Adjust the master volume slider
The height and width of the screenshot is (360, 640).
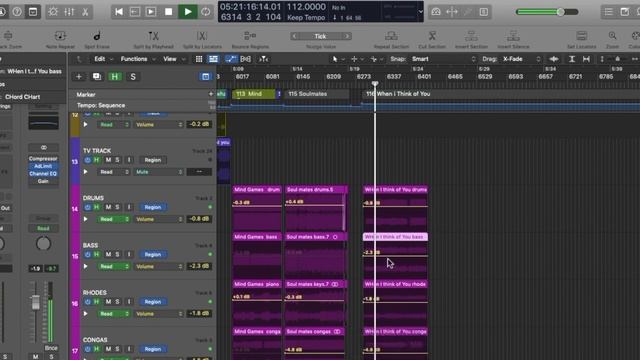561,12
